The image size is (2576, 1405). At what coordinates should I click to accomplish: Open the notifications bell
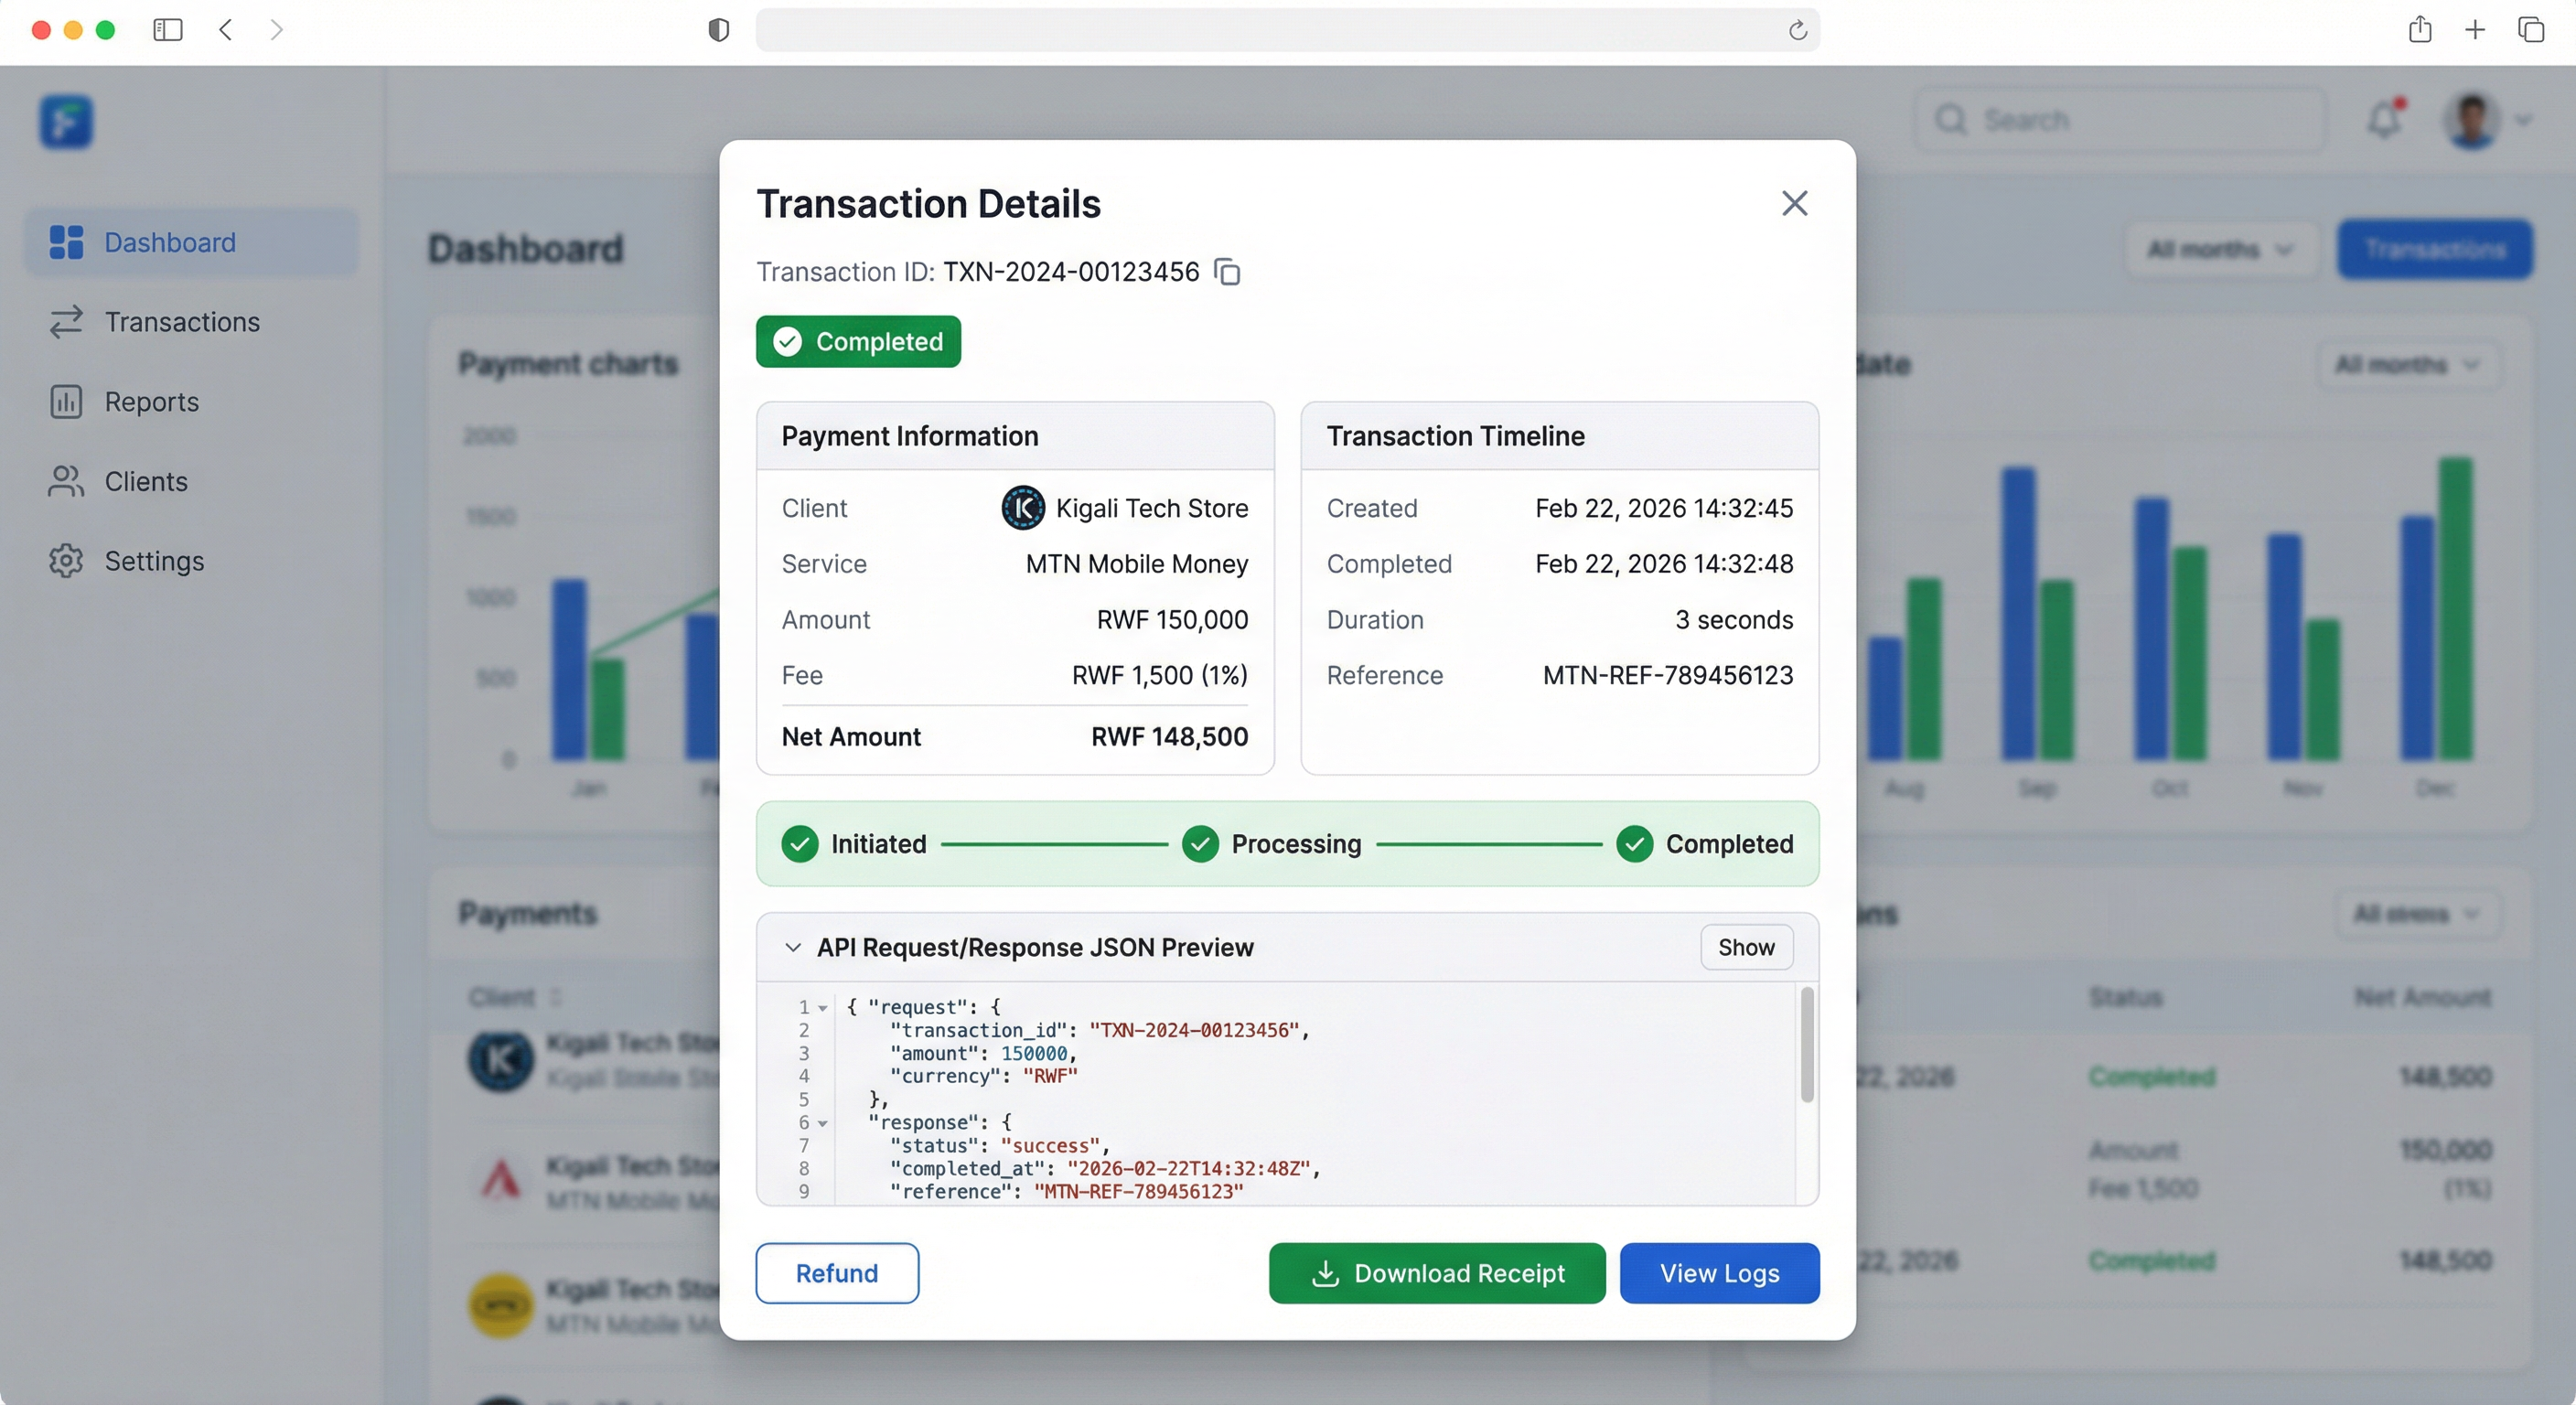pyautogui.click(x=2385, y=120)
